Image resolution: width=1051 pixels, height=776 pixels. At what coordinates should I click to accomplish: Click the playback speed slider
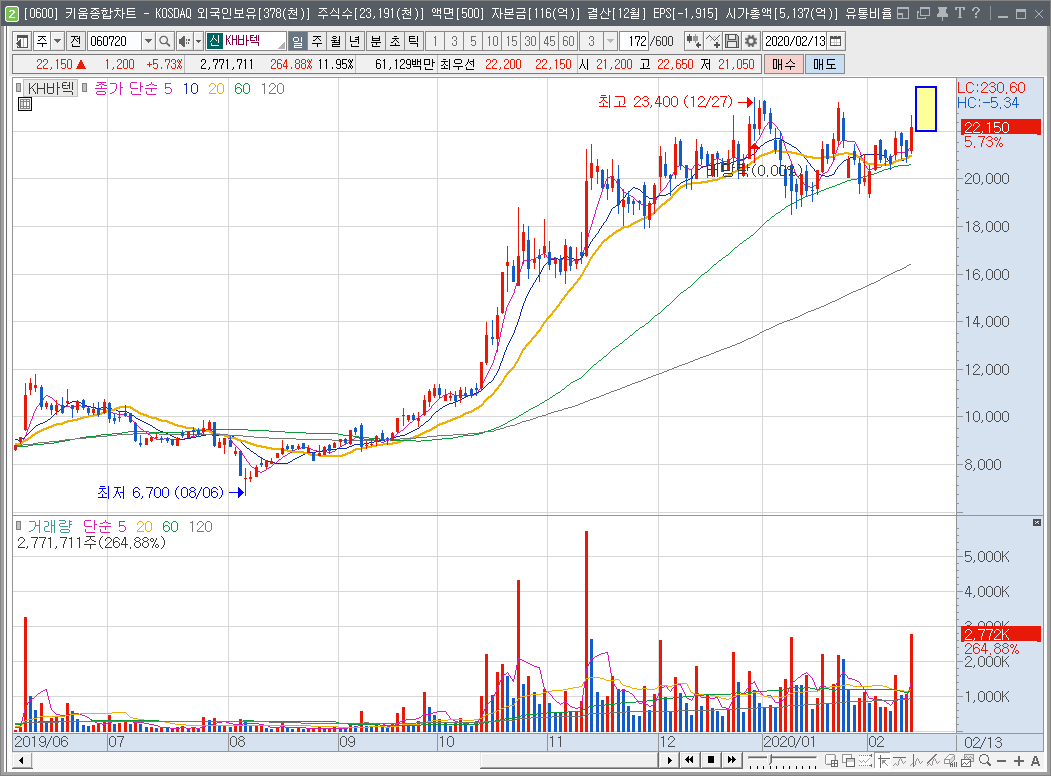click(x=782, y=760)
